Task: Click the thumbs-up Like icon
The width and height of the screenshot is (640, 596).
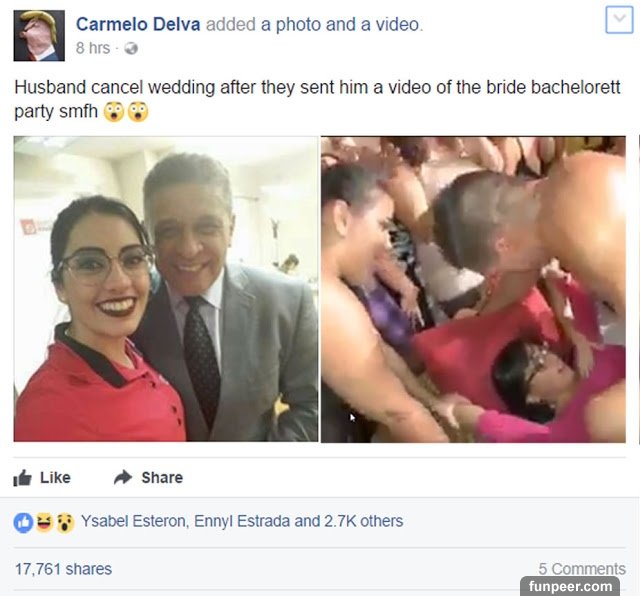Action: 22,478
